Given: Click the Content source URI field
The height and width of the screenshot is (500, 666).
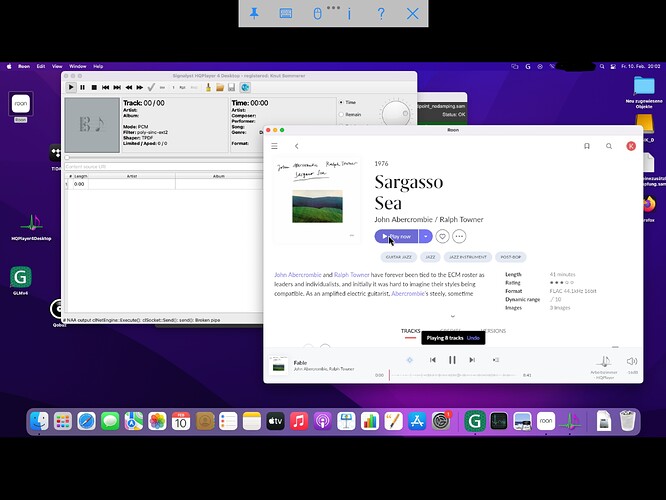Looking at the screenshot, I should coord(164,167).
